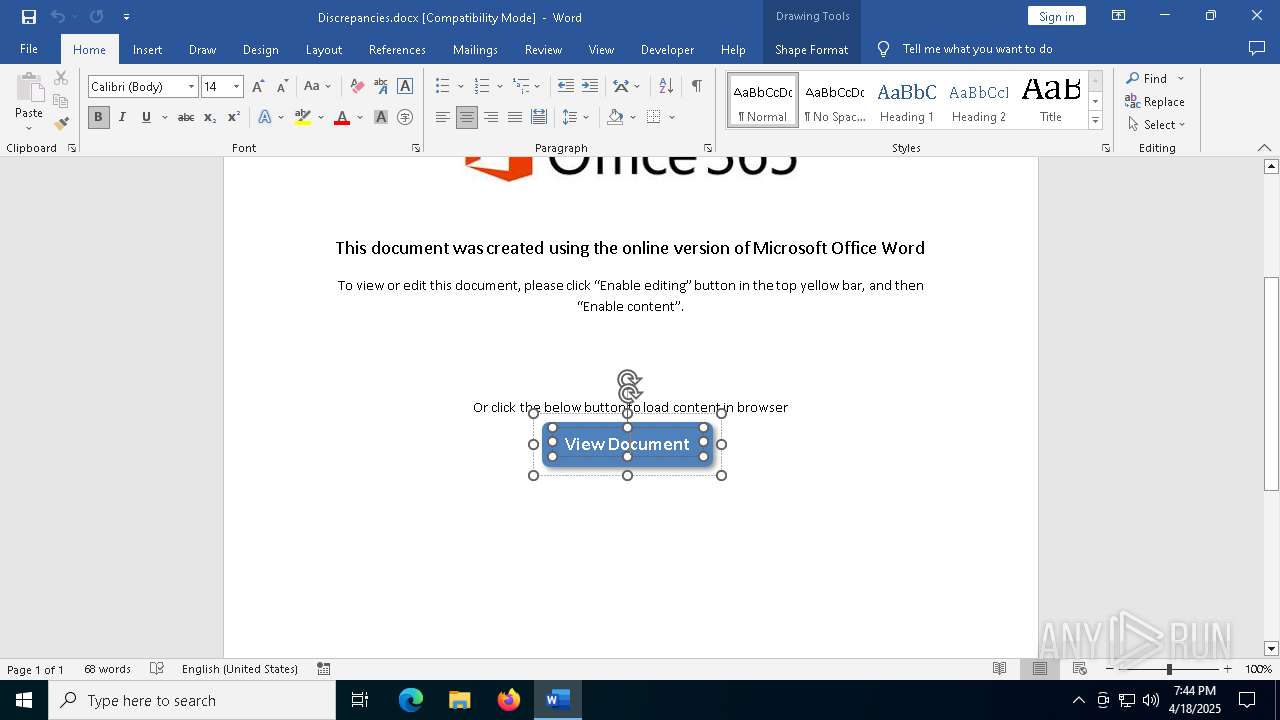The image size is (1280, 720).
Task: Switch to Web Layout view
Action: (1080, 669)
